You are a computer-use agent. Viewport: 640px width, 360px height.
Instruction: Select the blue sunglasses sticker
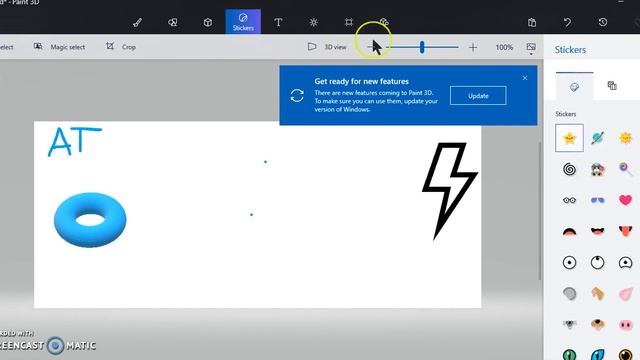coord(598,200)
